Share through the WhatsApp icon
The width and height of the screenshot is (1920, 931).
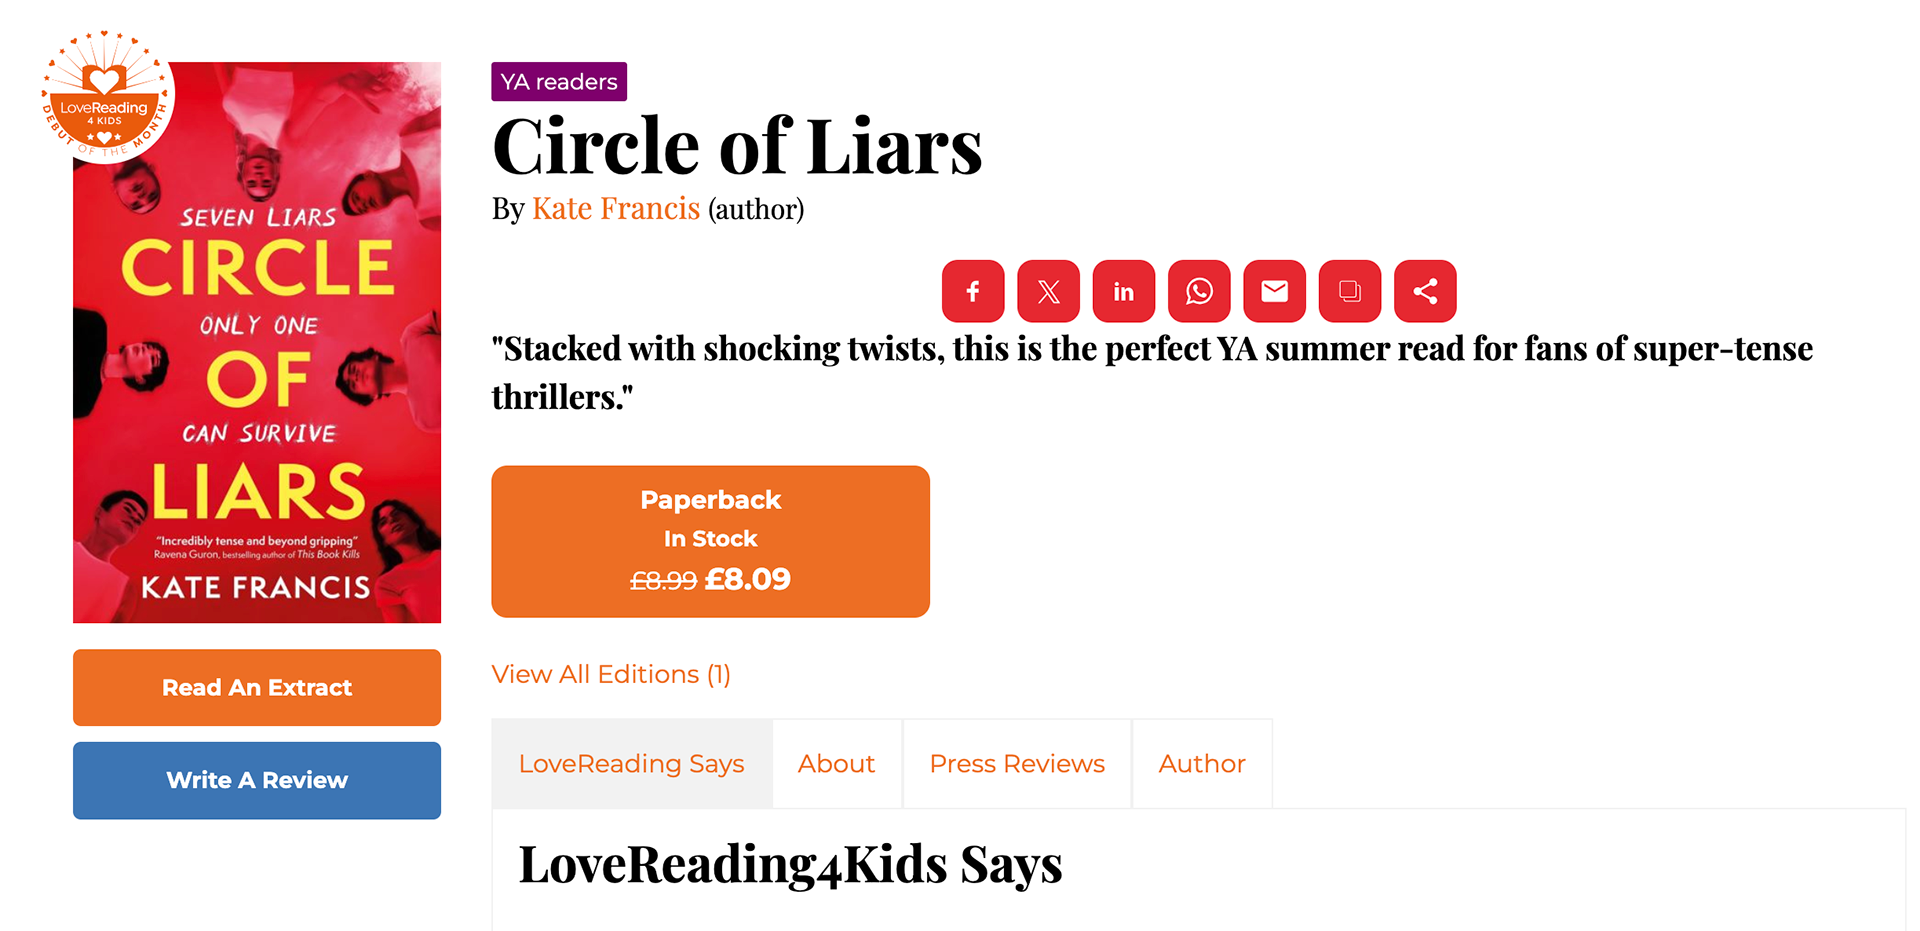pos(1199,291)
